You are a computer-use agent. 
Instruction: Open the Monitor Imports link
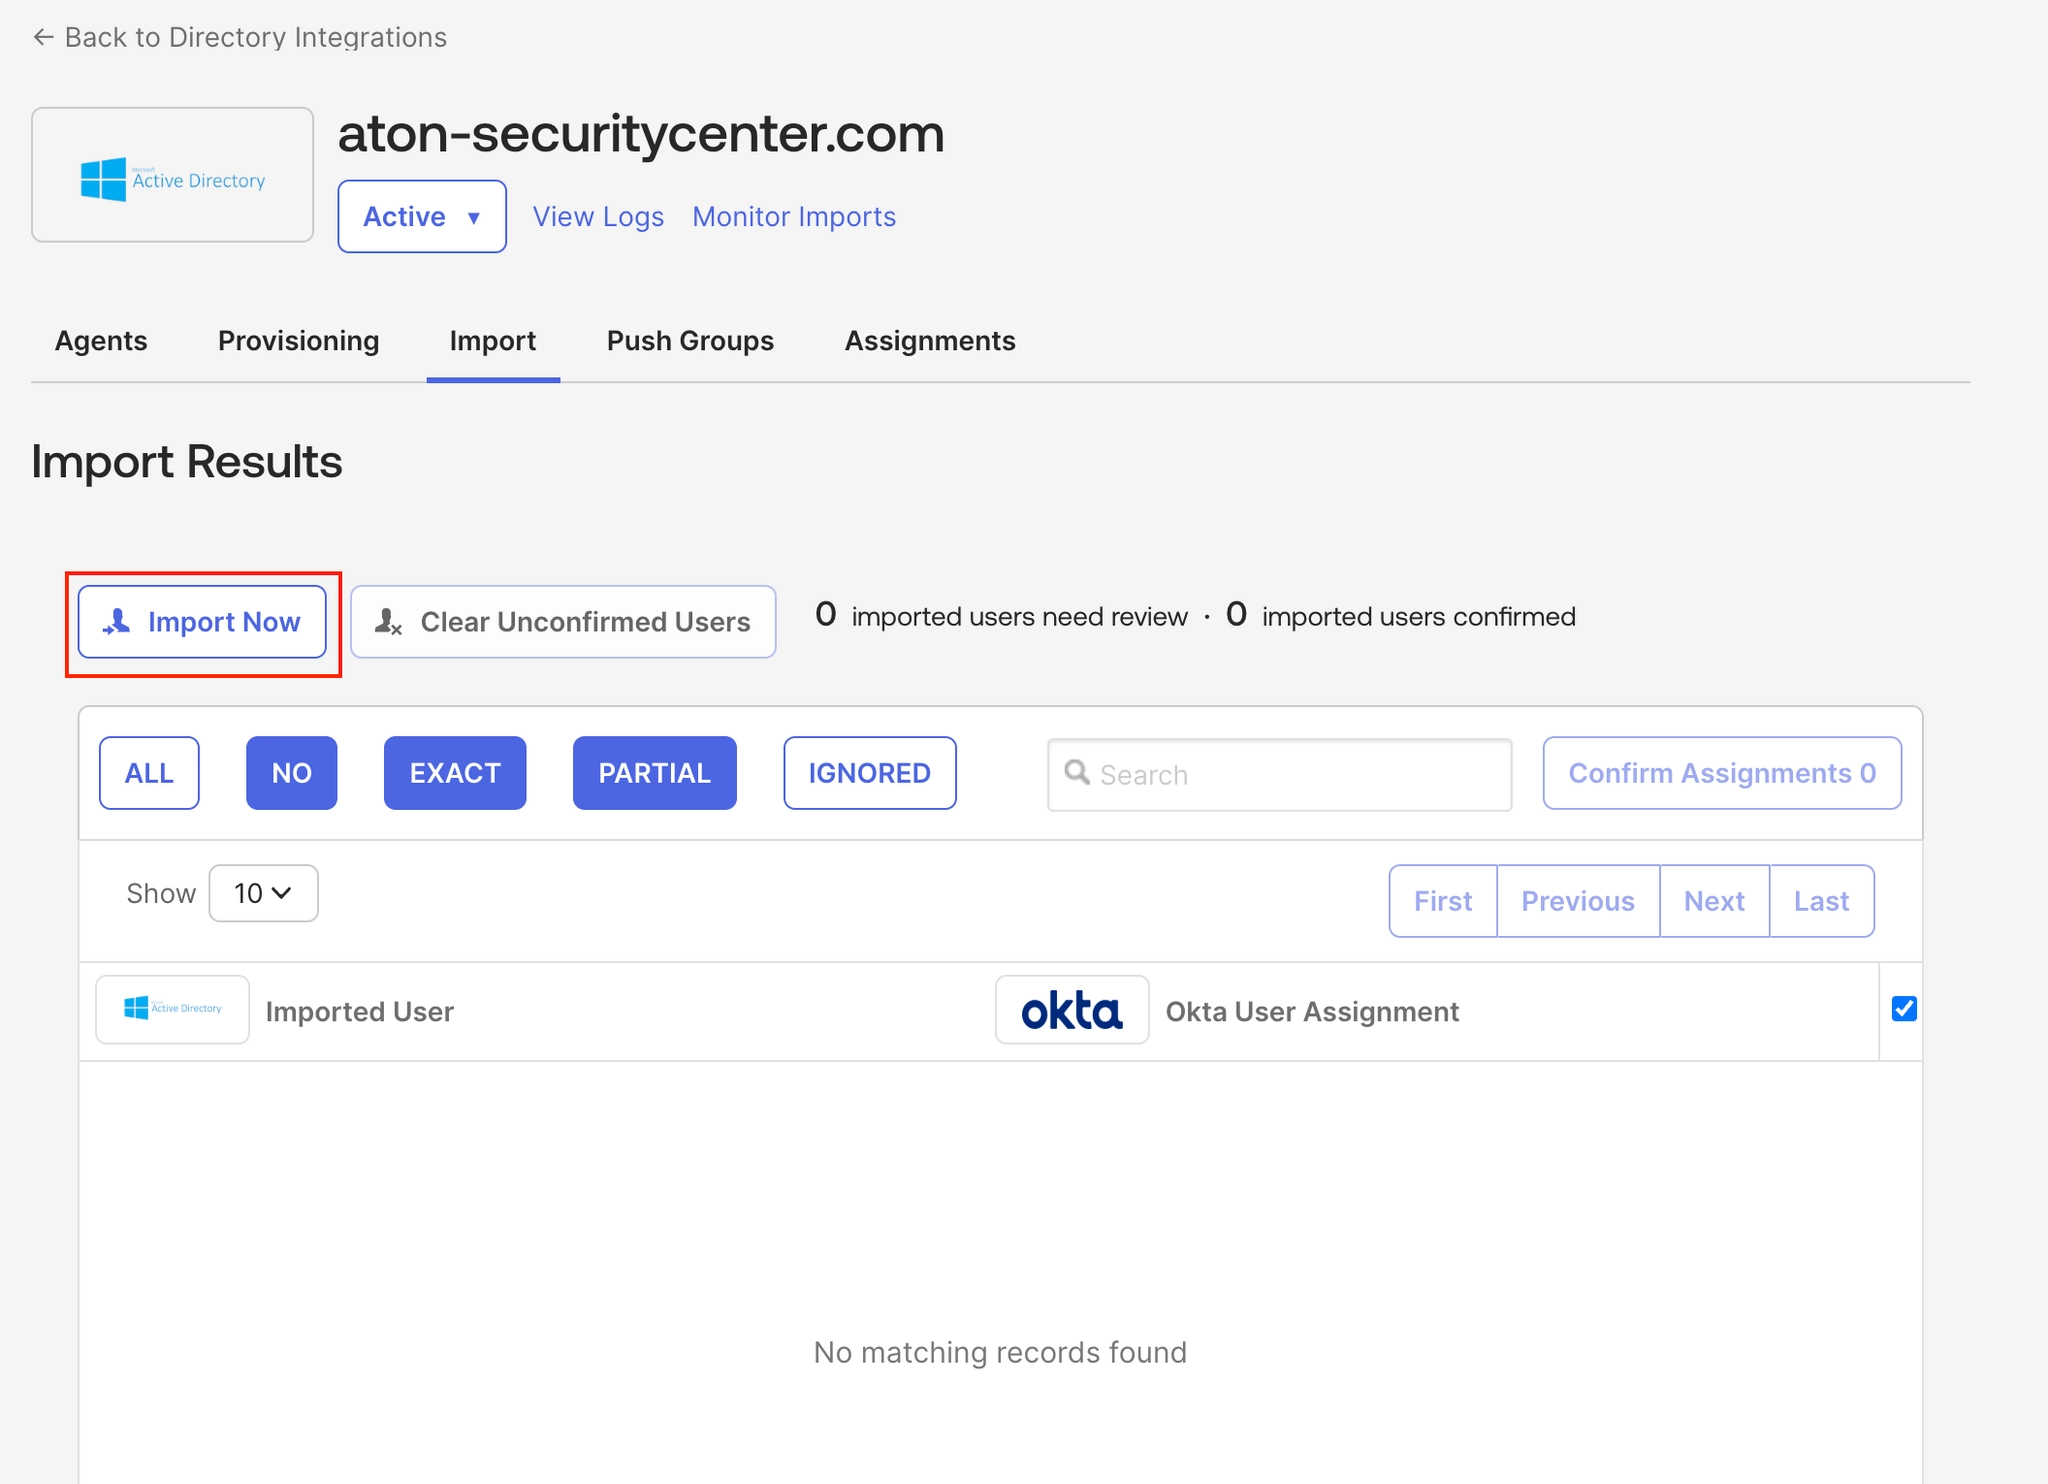[x=794, y=216]
